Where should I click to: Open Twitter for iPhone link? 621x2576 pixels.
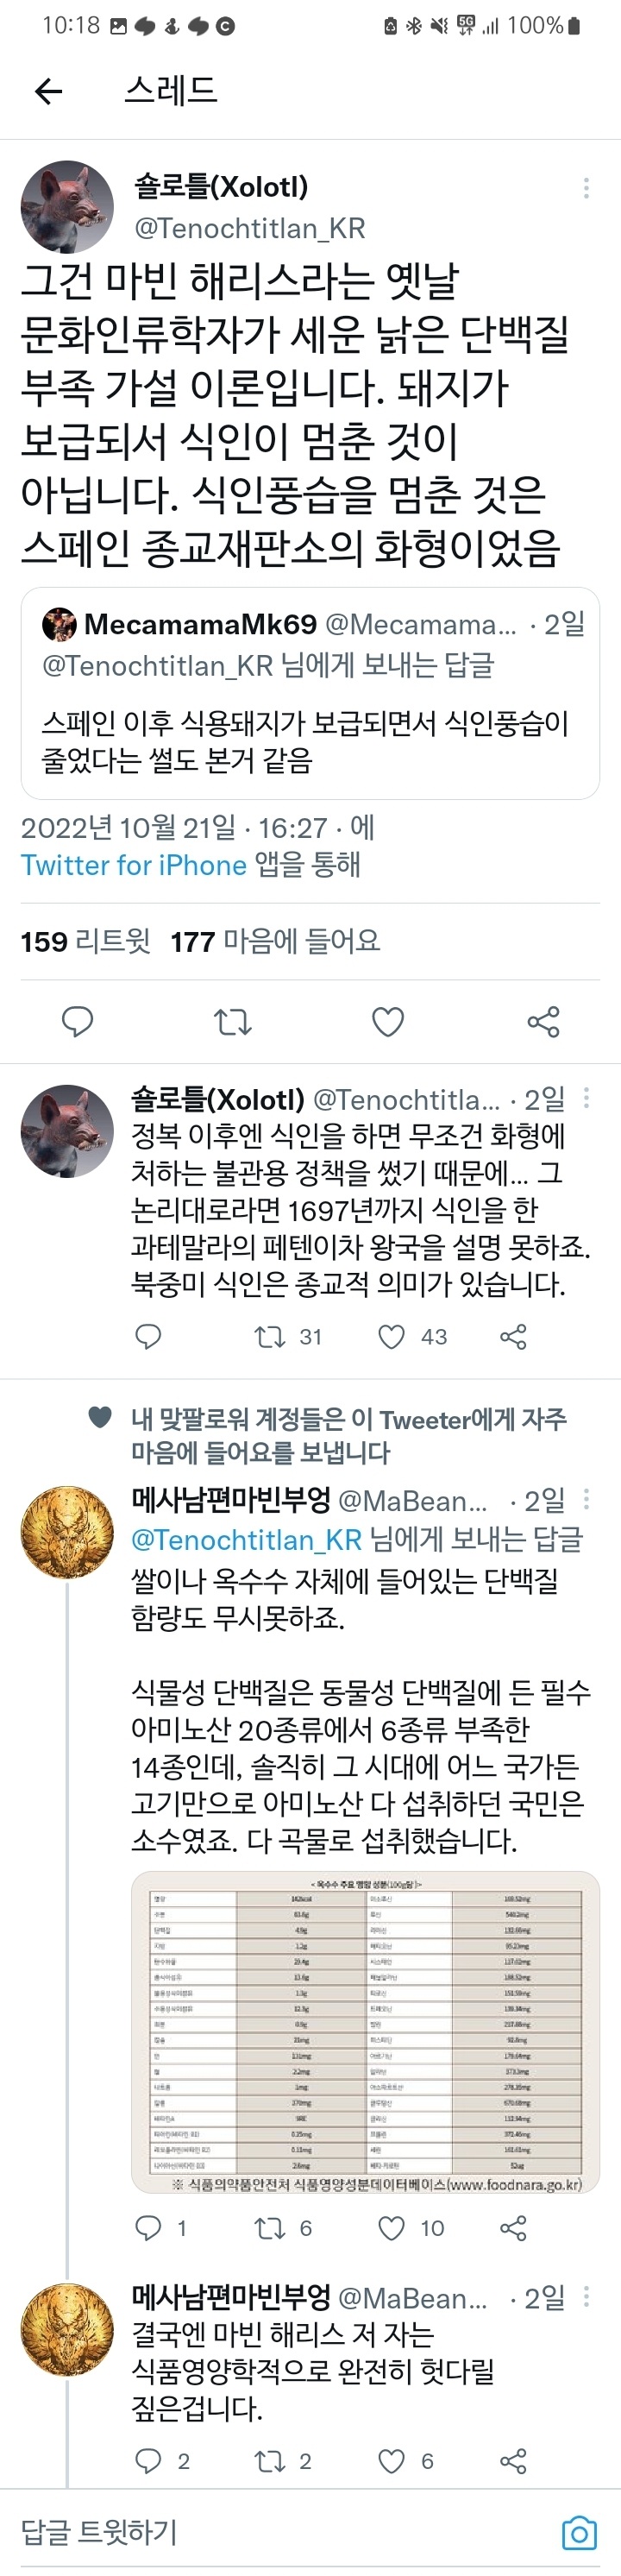point(133,865)
